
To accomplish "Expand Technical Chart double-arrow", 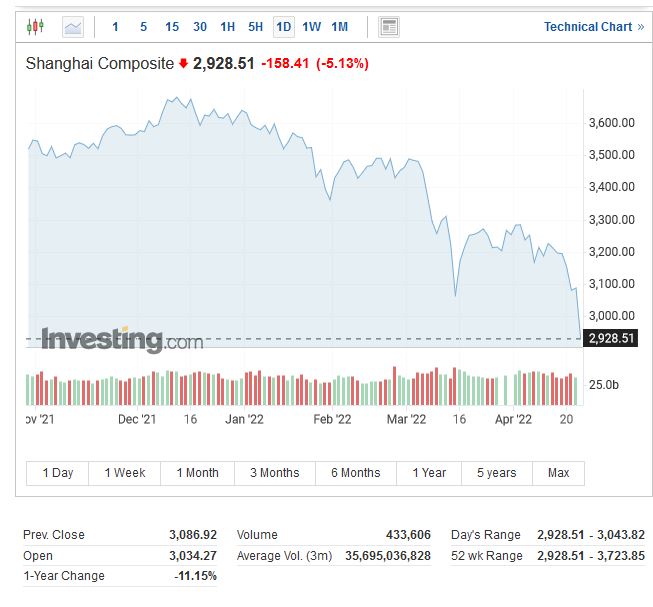I will click(x=641, y=27).
